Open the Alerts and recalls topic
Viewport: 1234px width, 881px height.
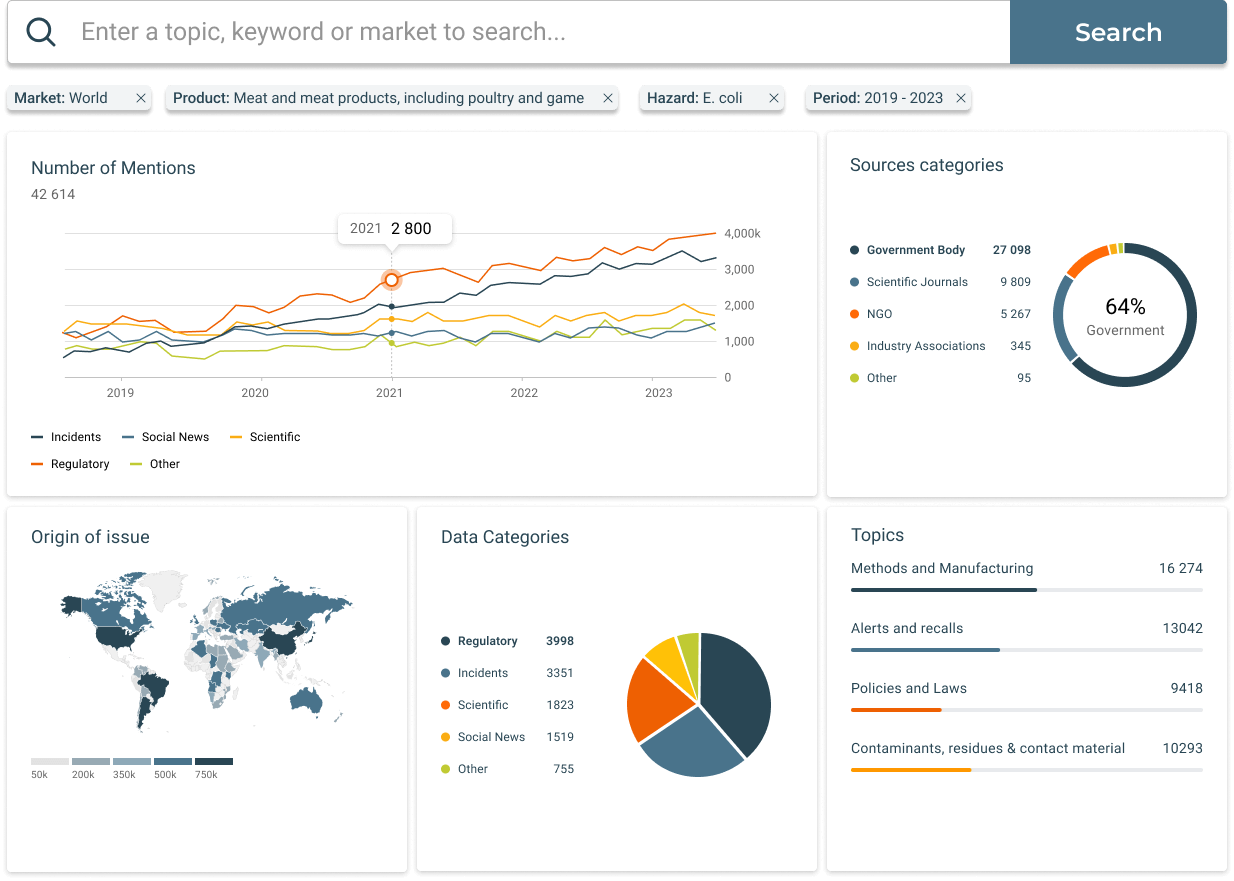[x=907, y=628]
